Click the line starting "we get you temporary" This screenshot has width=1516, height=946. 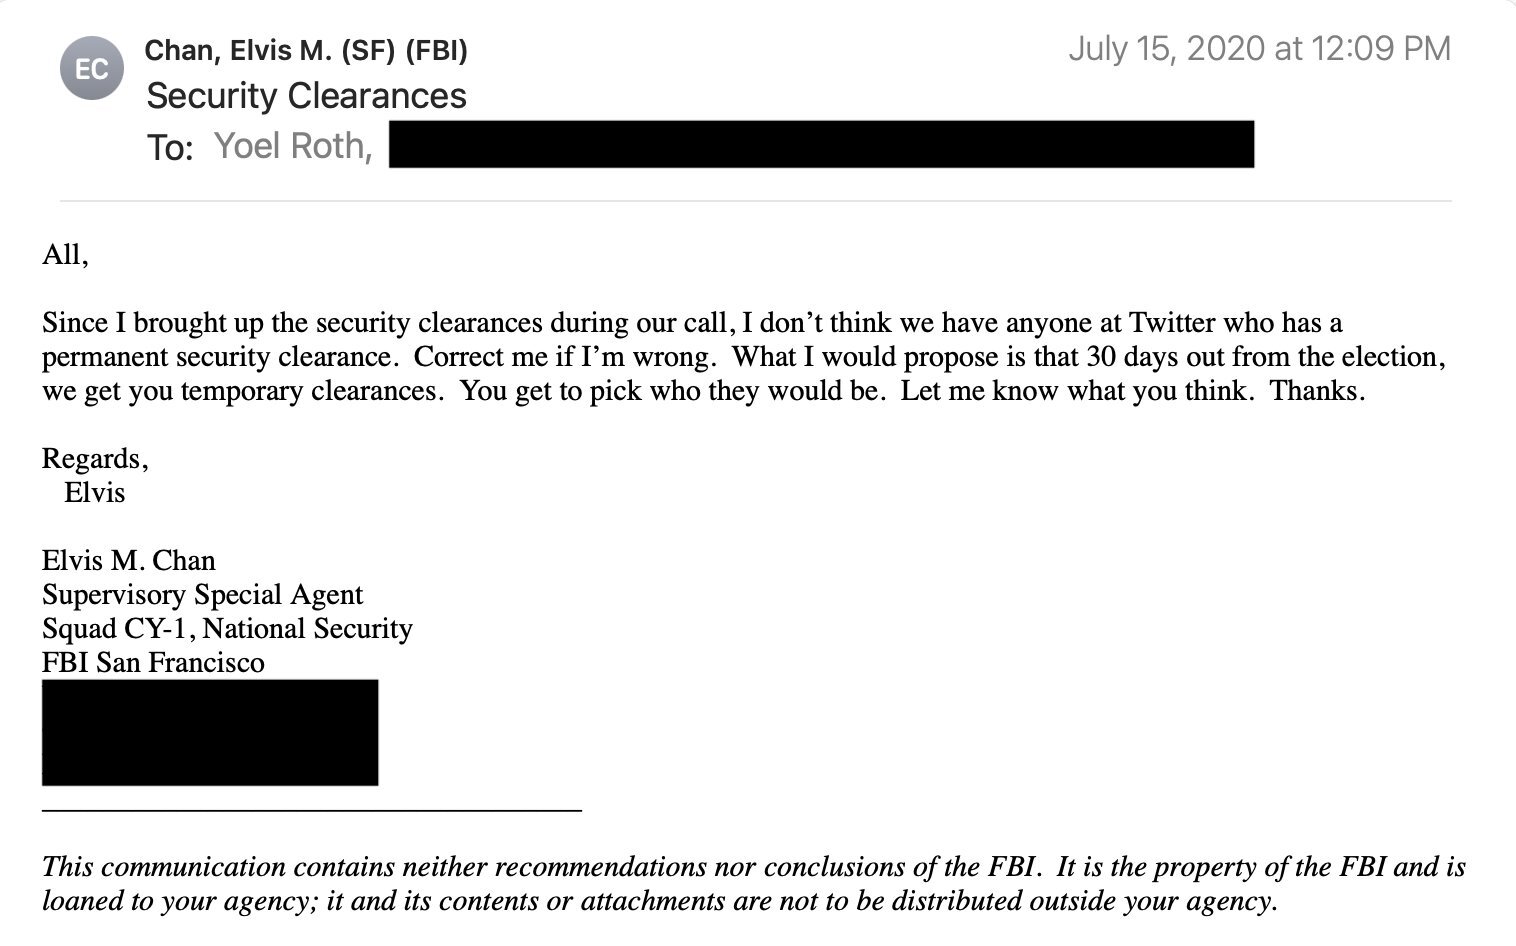[702, 391]
